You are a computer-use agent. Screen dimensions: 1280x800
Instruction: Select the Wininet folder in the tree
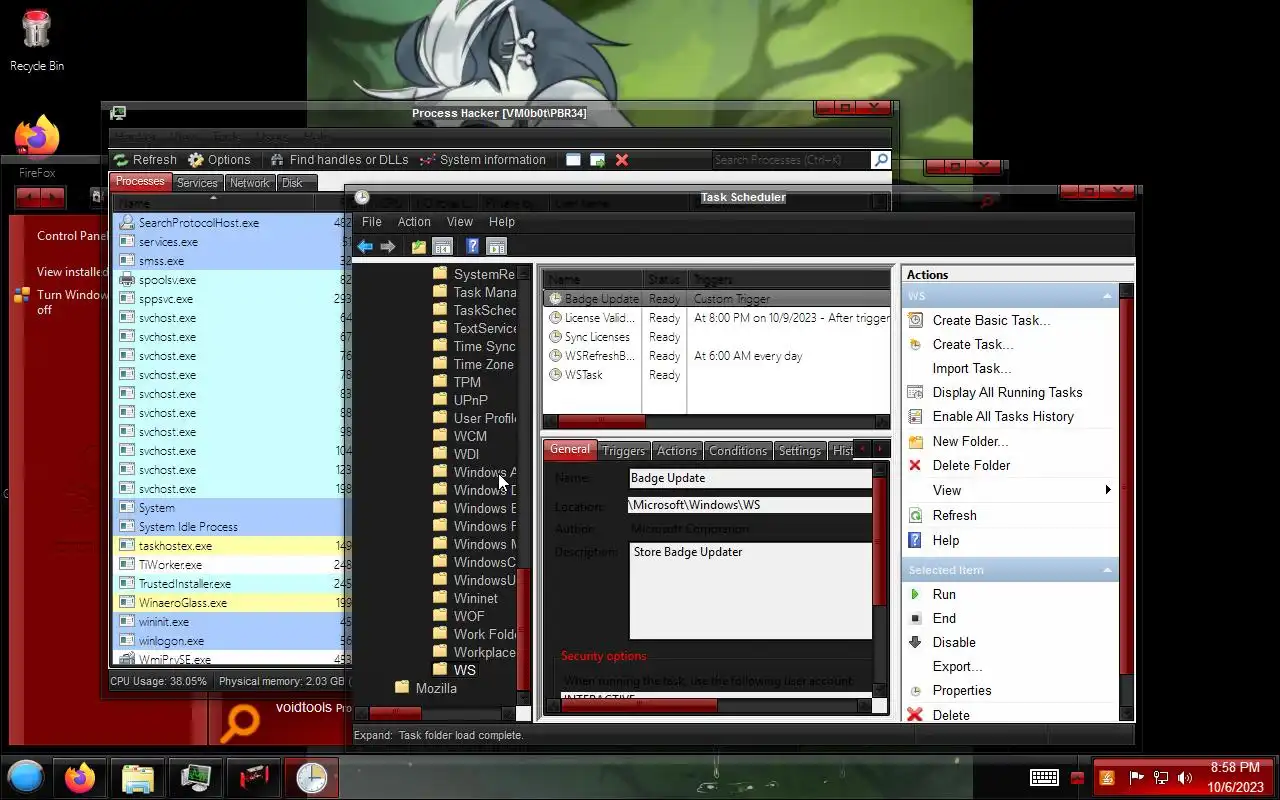[x=475, y=598]
